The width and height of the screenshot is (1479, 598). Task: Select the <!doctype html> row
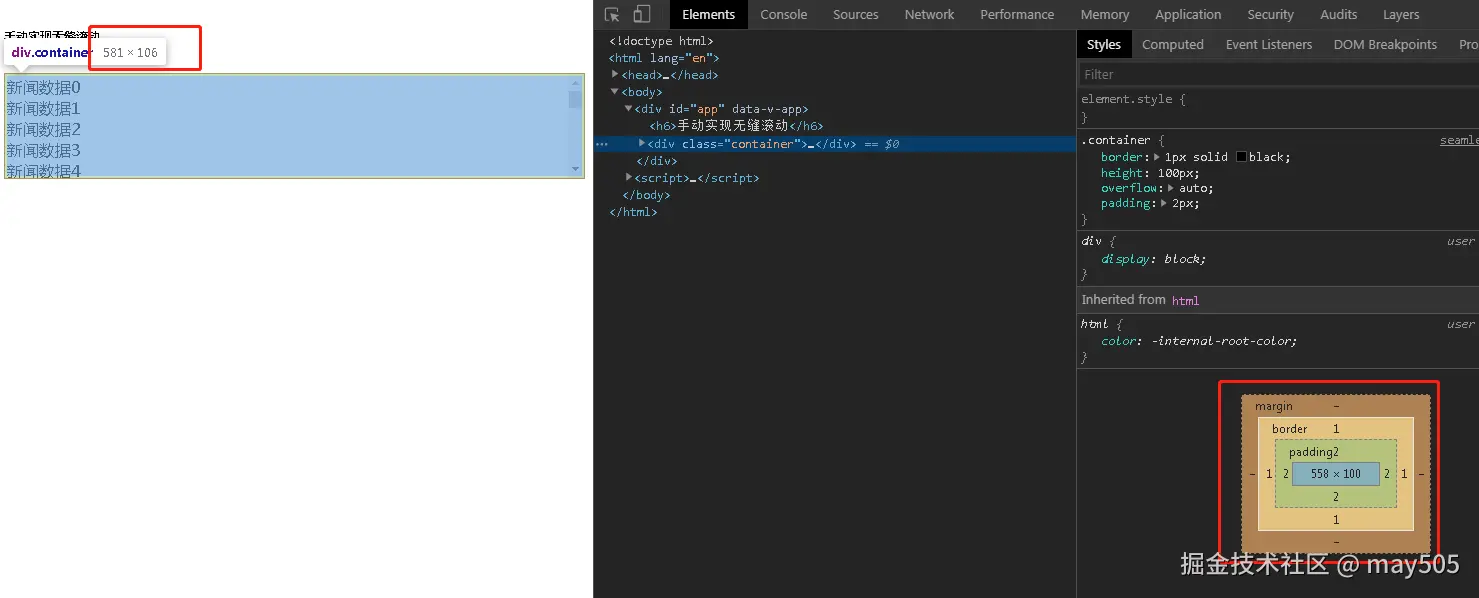[x=661, y=40]
